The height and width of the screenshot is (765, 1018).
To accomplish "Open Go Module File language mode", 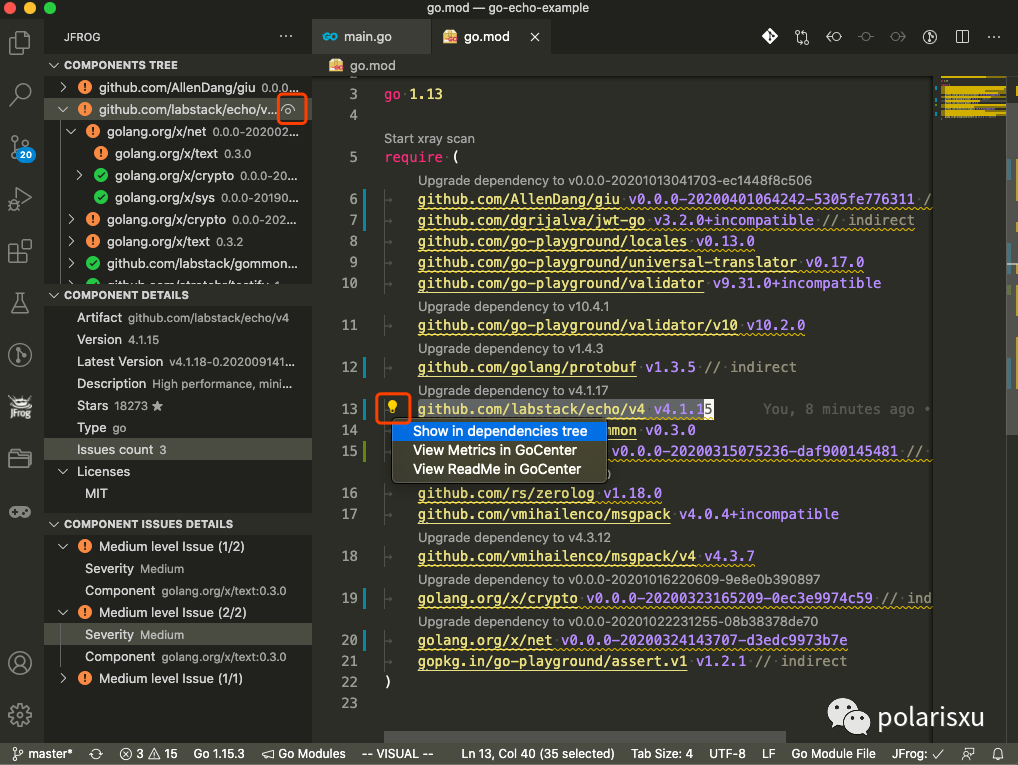I will (x=833, y=754).
